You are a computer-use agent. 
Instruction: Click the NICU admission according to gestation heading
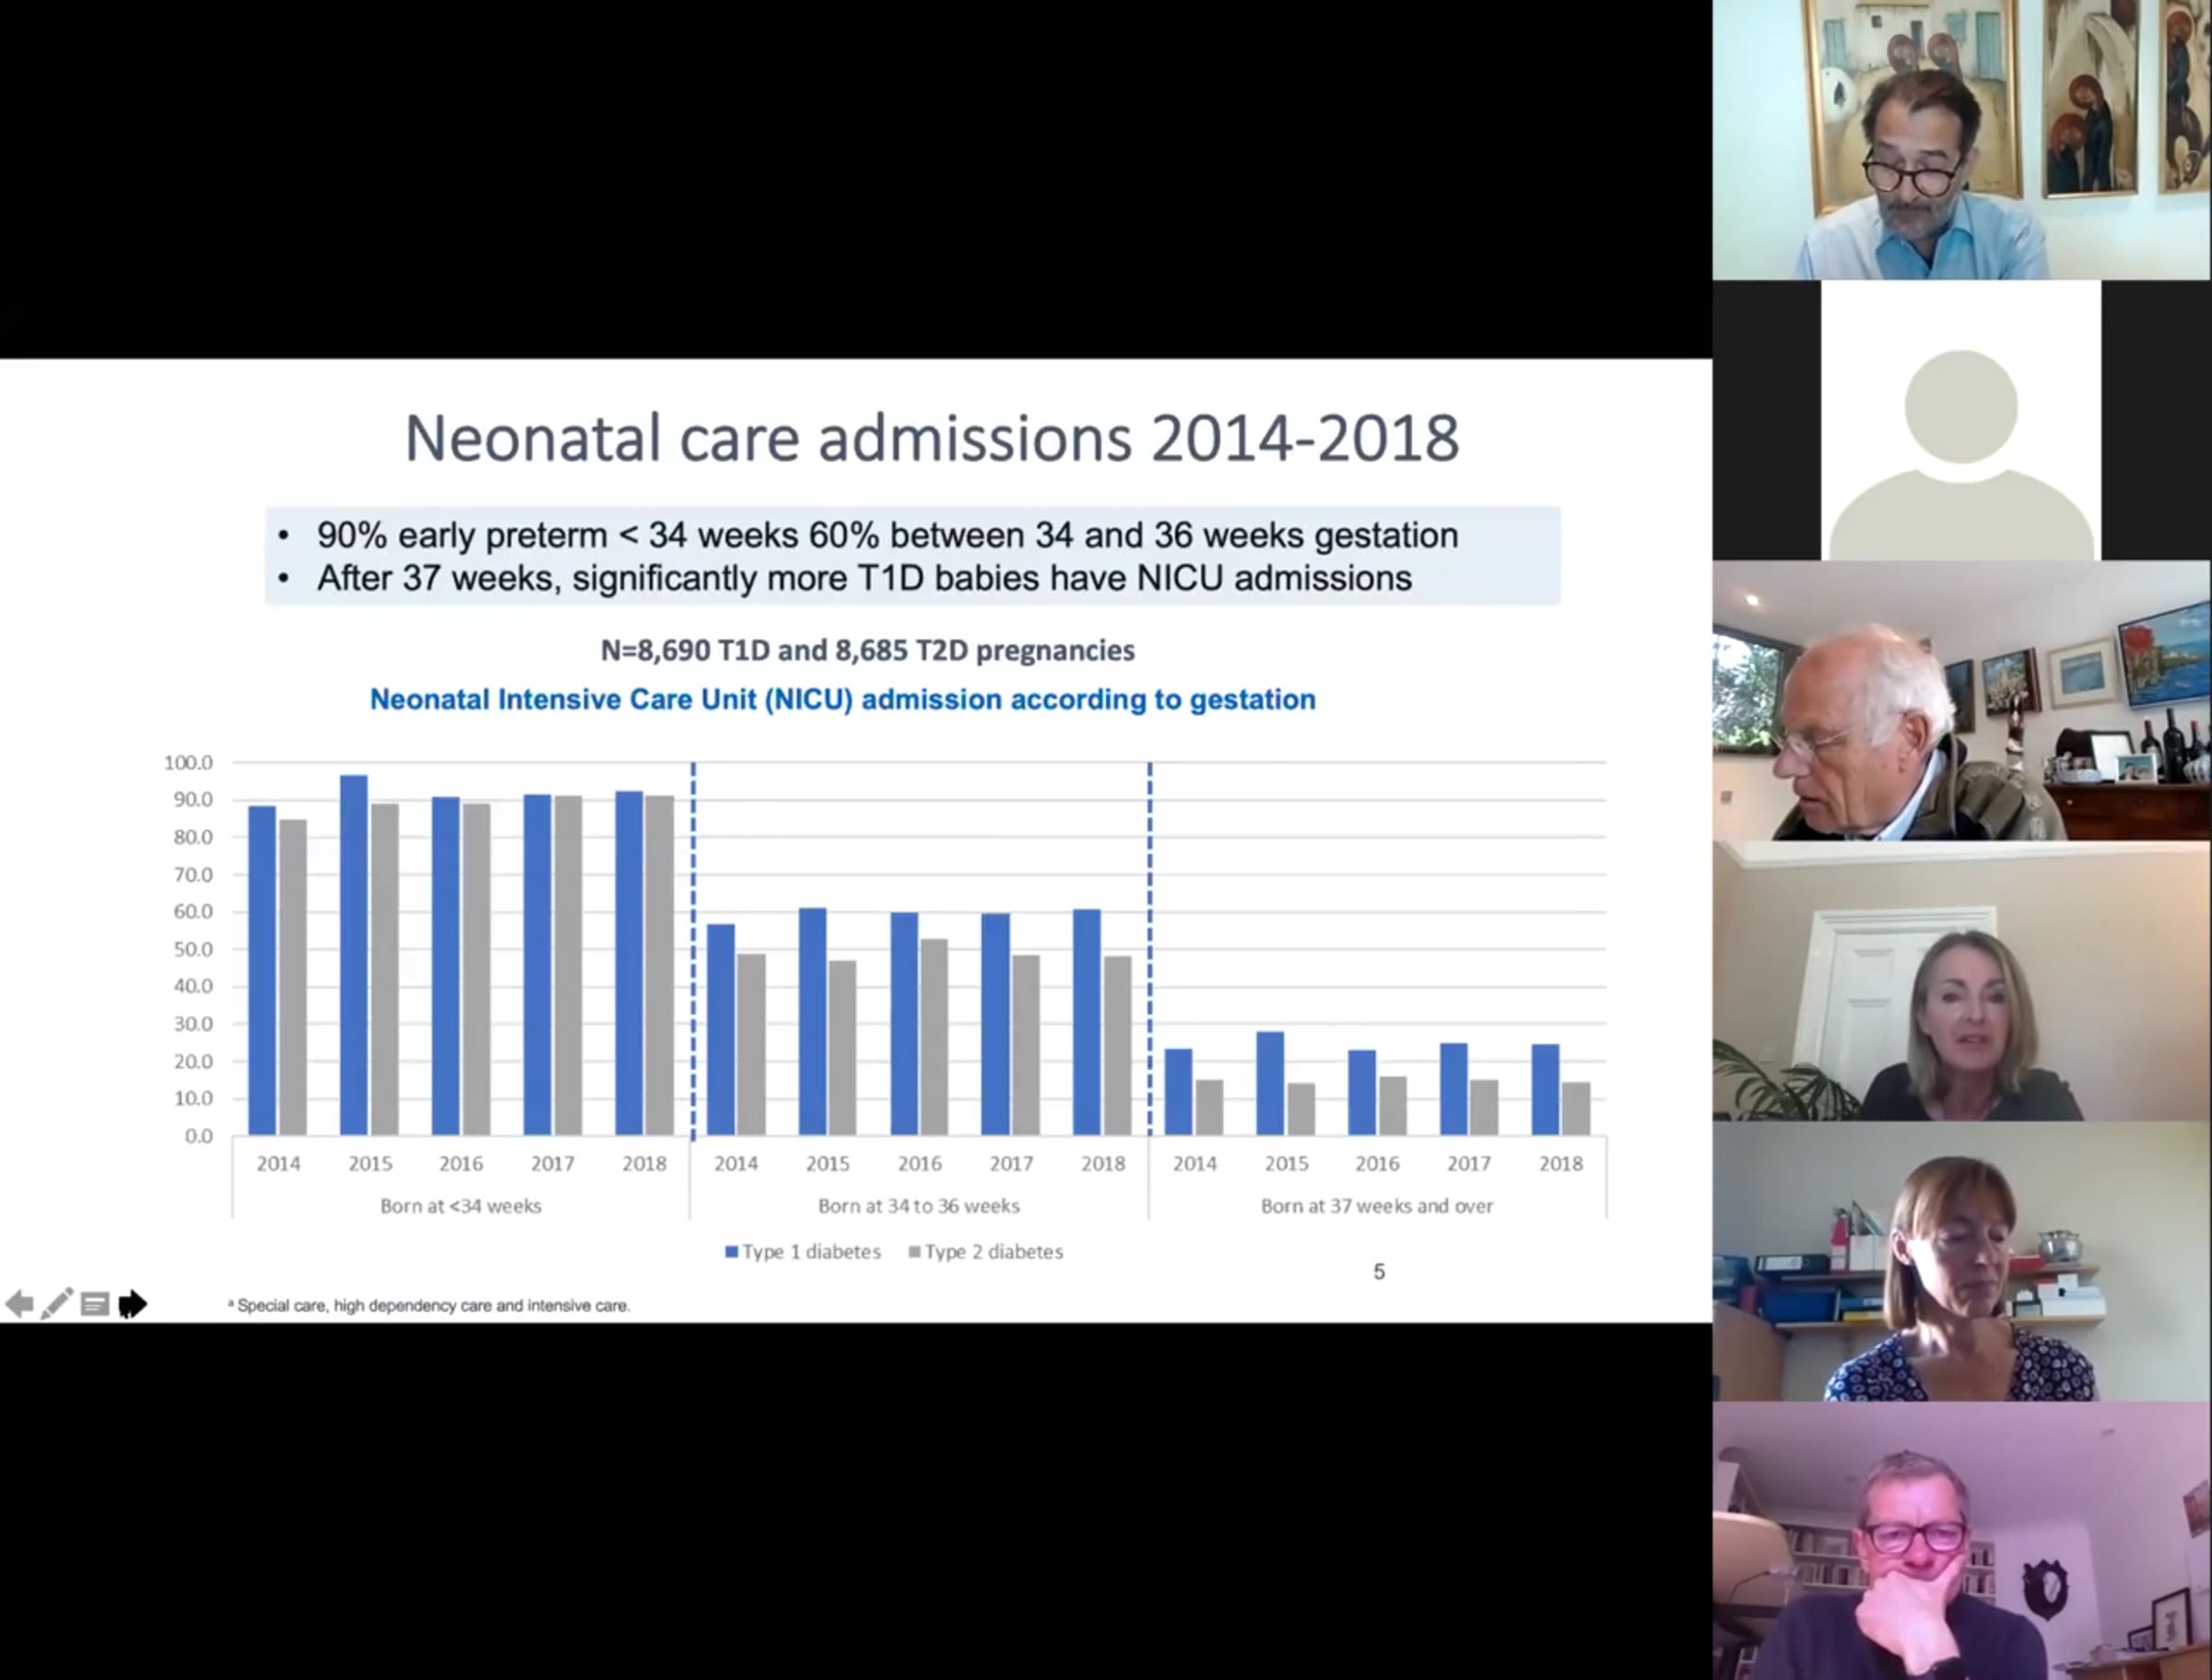842,699
